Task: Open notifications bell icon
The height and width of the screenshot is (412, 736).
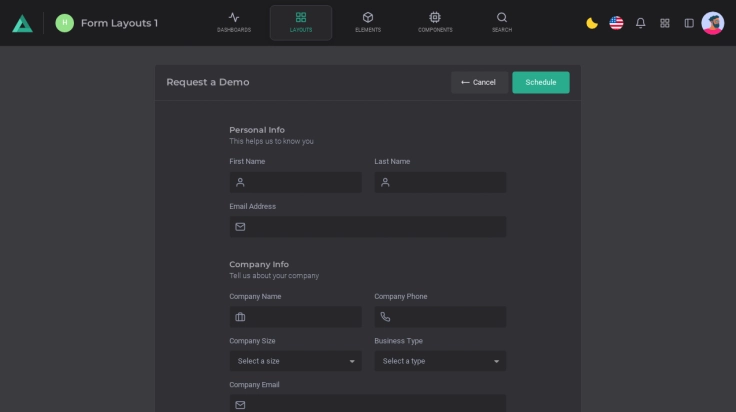Action: click(x=641, y=23)
